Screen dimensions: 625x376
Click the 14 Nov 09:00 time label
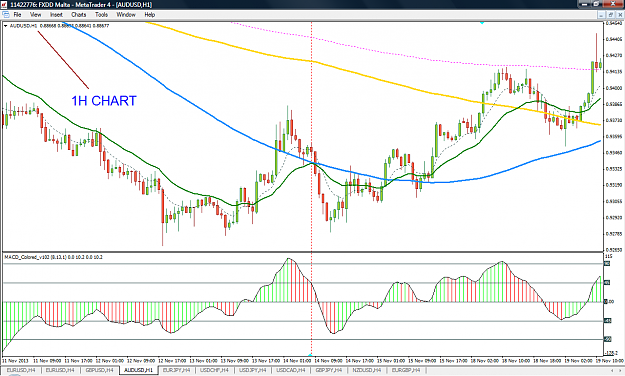coord(328,361)
